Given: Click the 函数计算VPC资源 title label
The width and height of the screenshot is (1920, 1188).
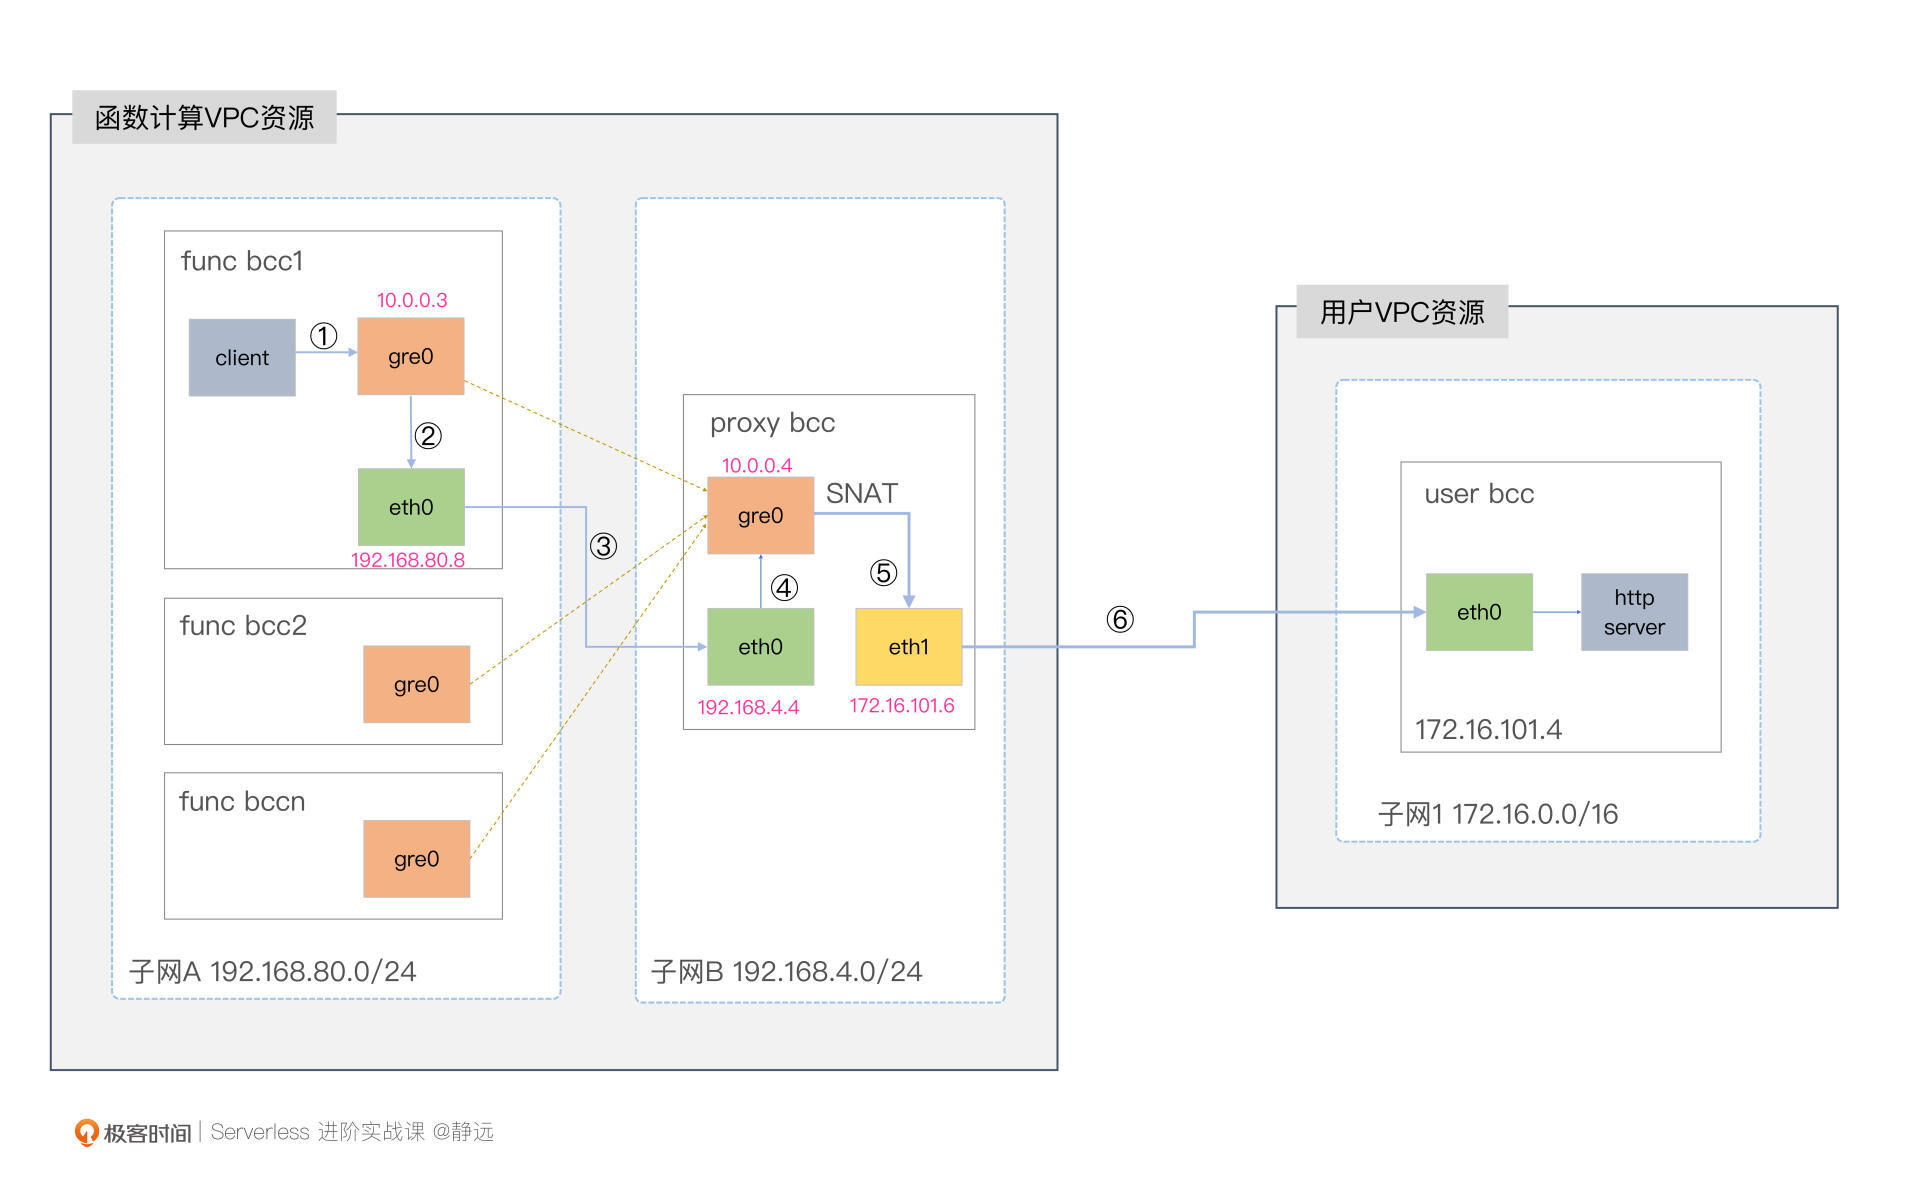Looking at the screenshot, I should pyautogui.click(x=204, y=118).
